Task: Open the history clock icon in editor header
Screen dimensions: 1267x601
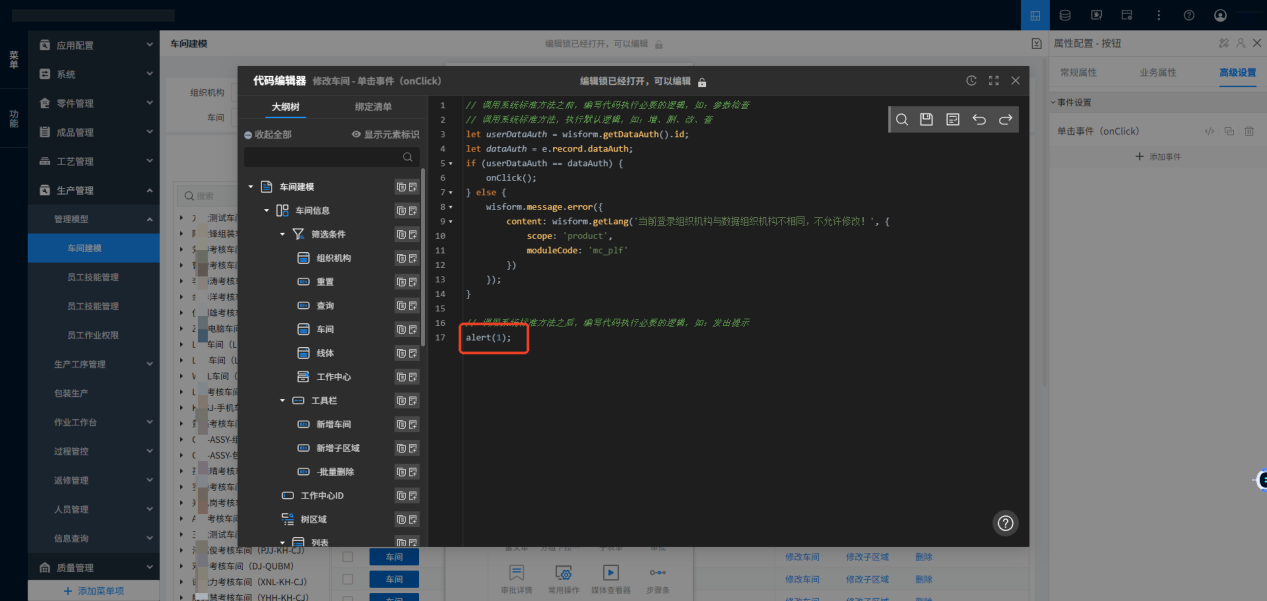Action: click(x=971, y=81)
